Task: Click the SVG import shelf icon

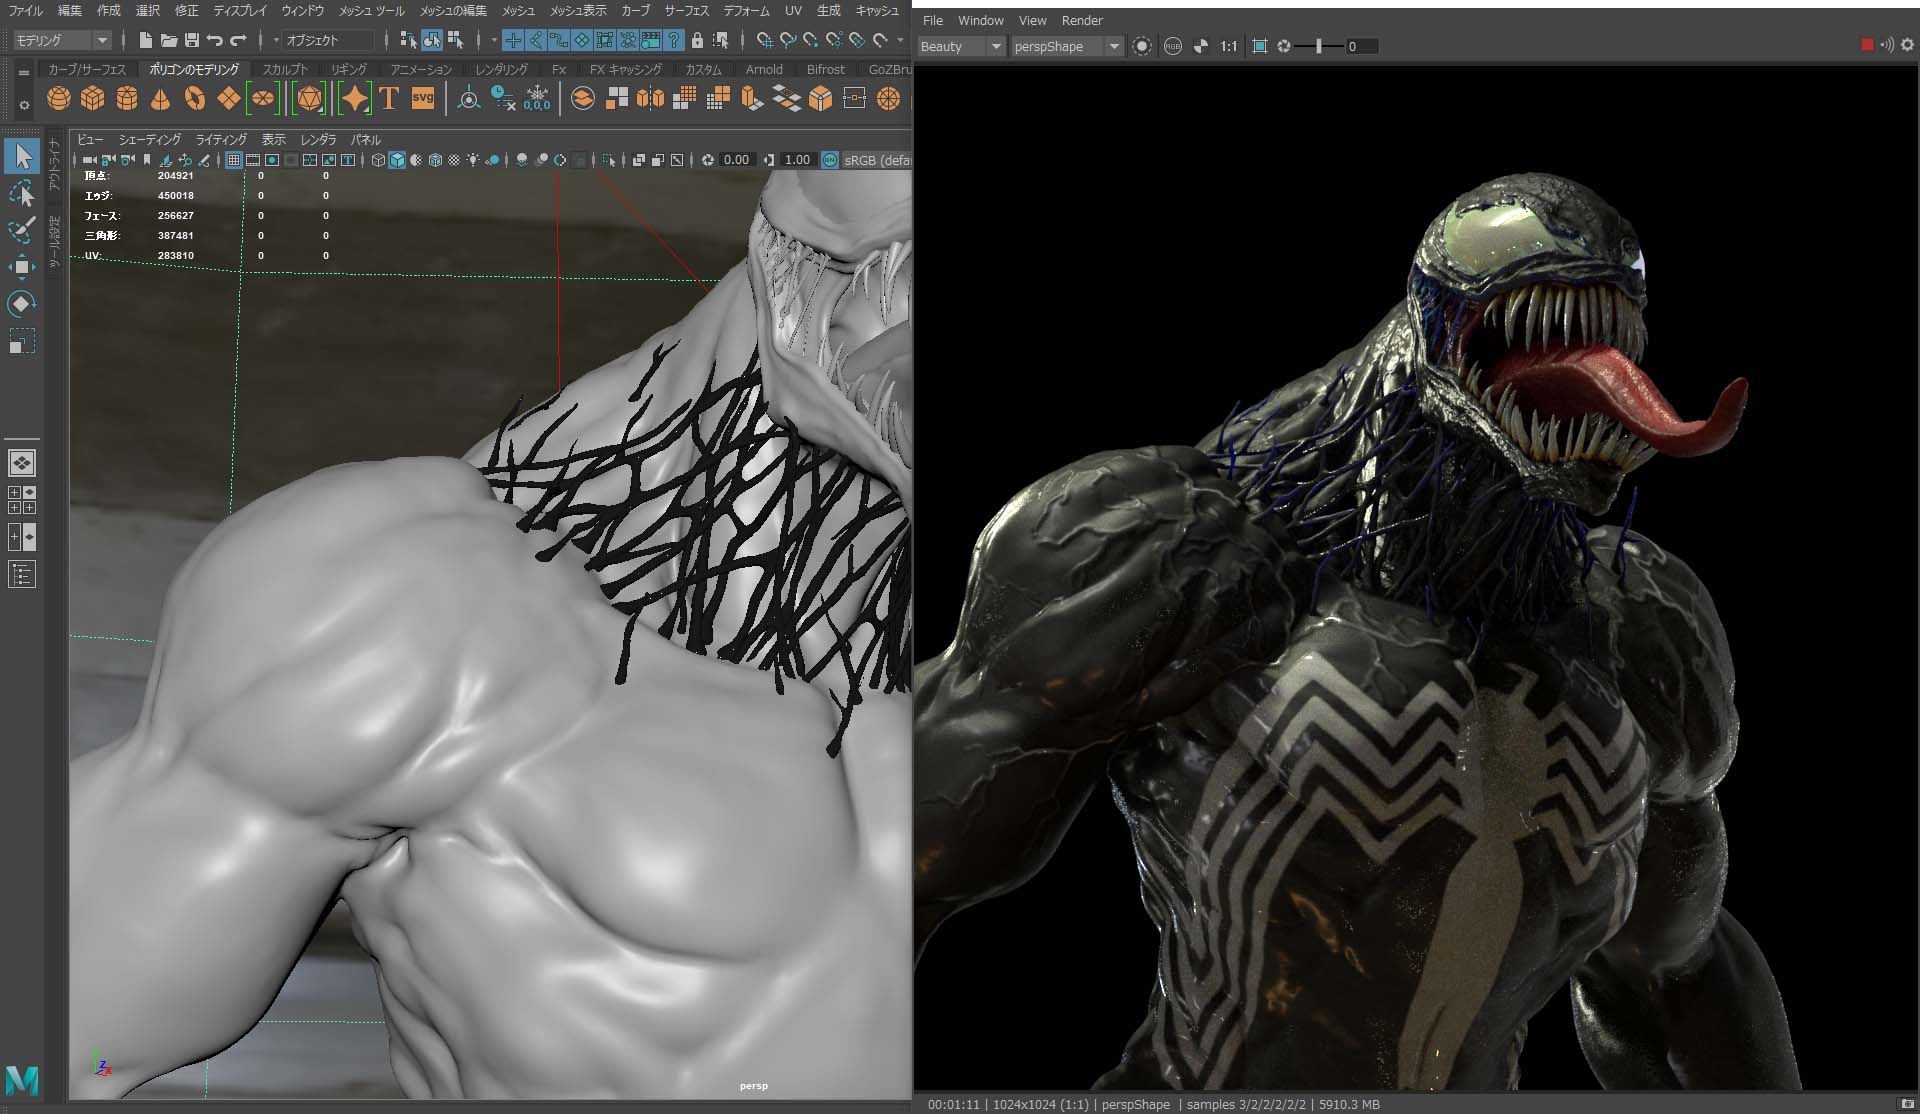Action: pyautogui.click(x=423, y=98)
